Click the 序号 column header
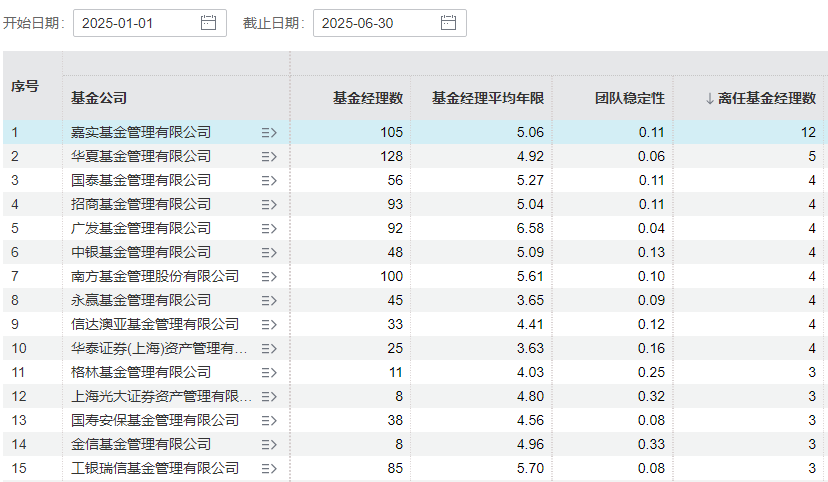This screenshot has height=482, width=828. [25, 86]
